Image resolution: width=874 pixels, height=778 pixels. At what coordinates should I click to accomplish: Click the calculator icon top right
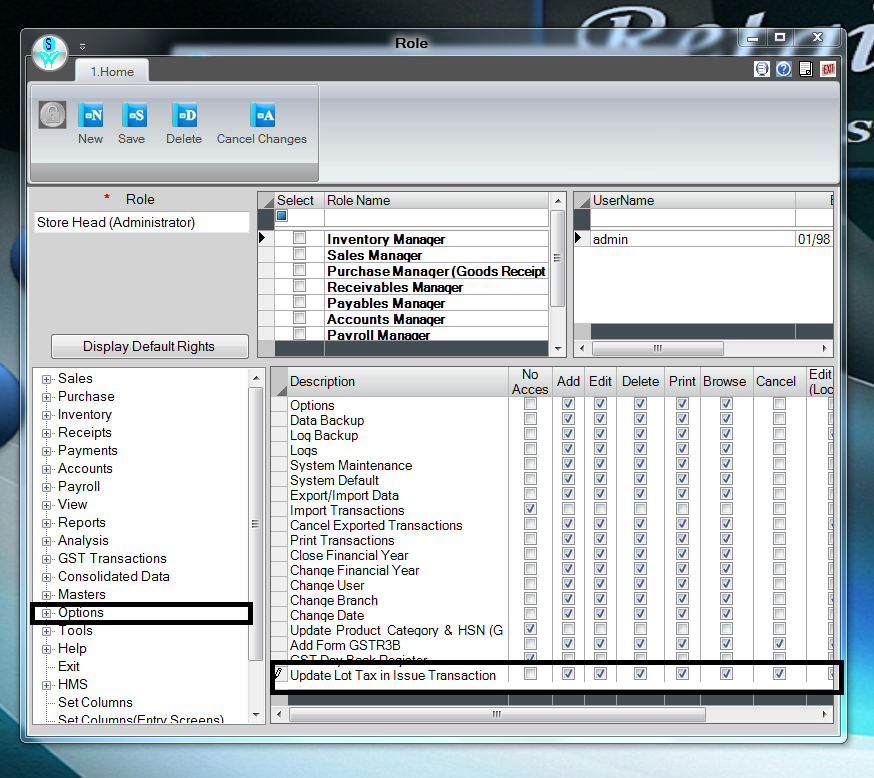point(805,69)
